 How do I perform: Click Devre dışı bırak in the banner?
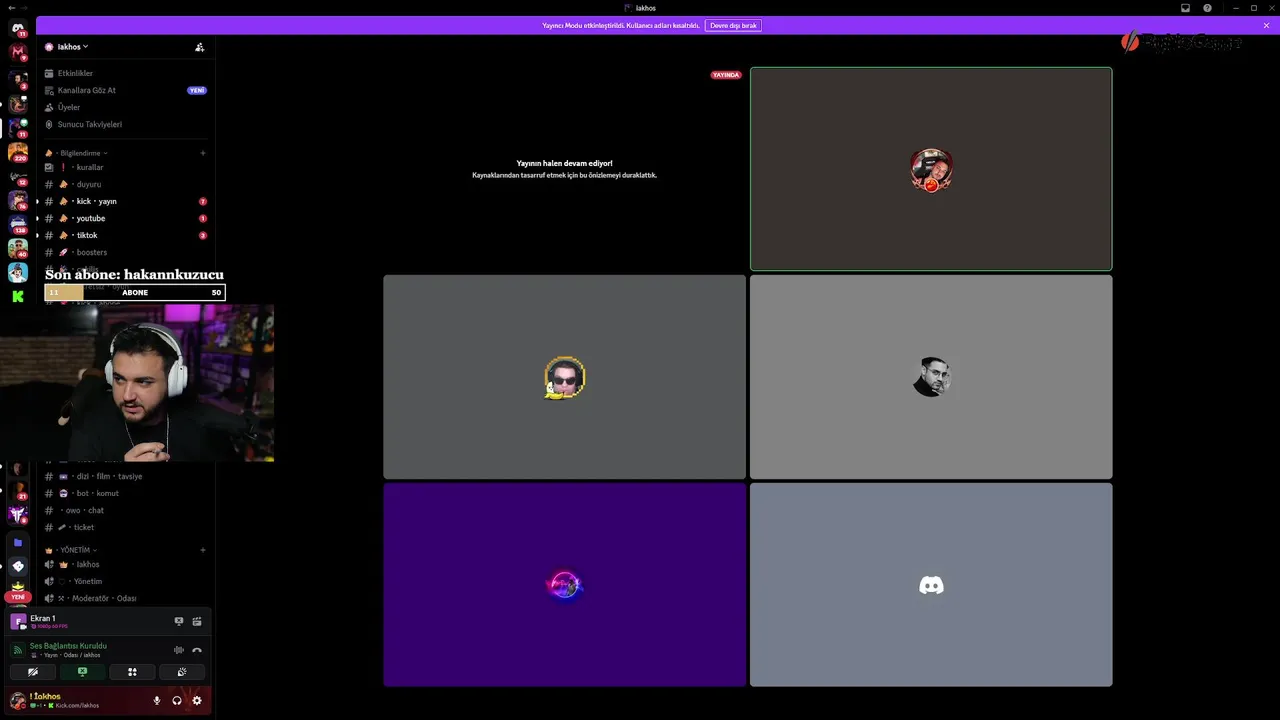click(x=733, y=25)
